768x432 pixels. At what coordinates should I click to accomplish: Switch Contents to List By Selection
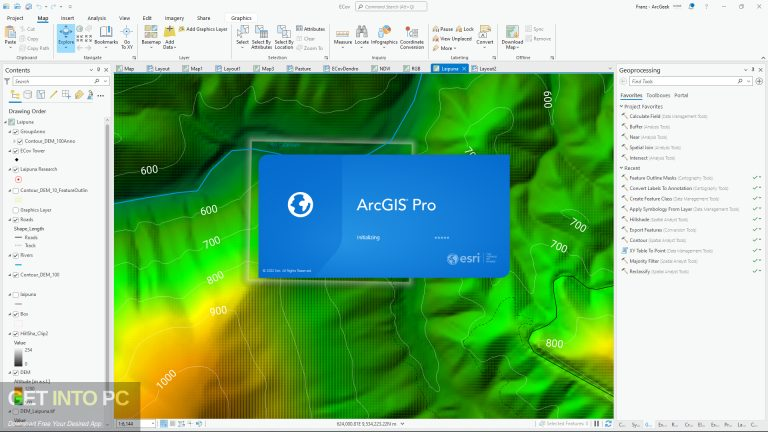pos(41,95)
